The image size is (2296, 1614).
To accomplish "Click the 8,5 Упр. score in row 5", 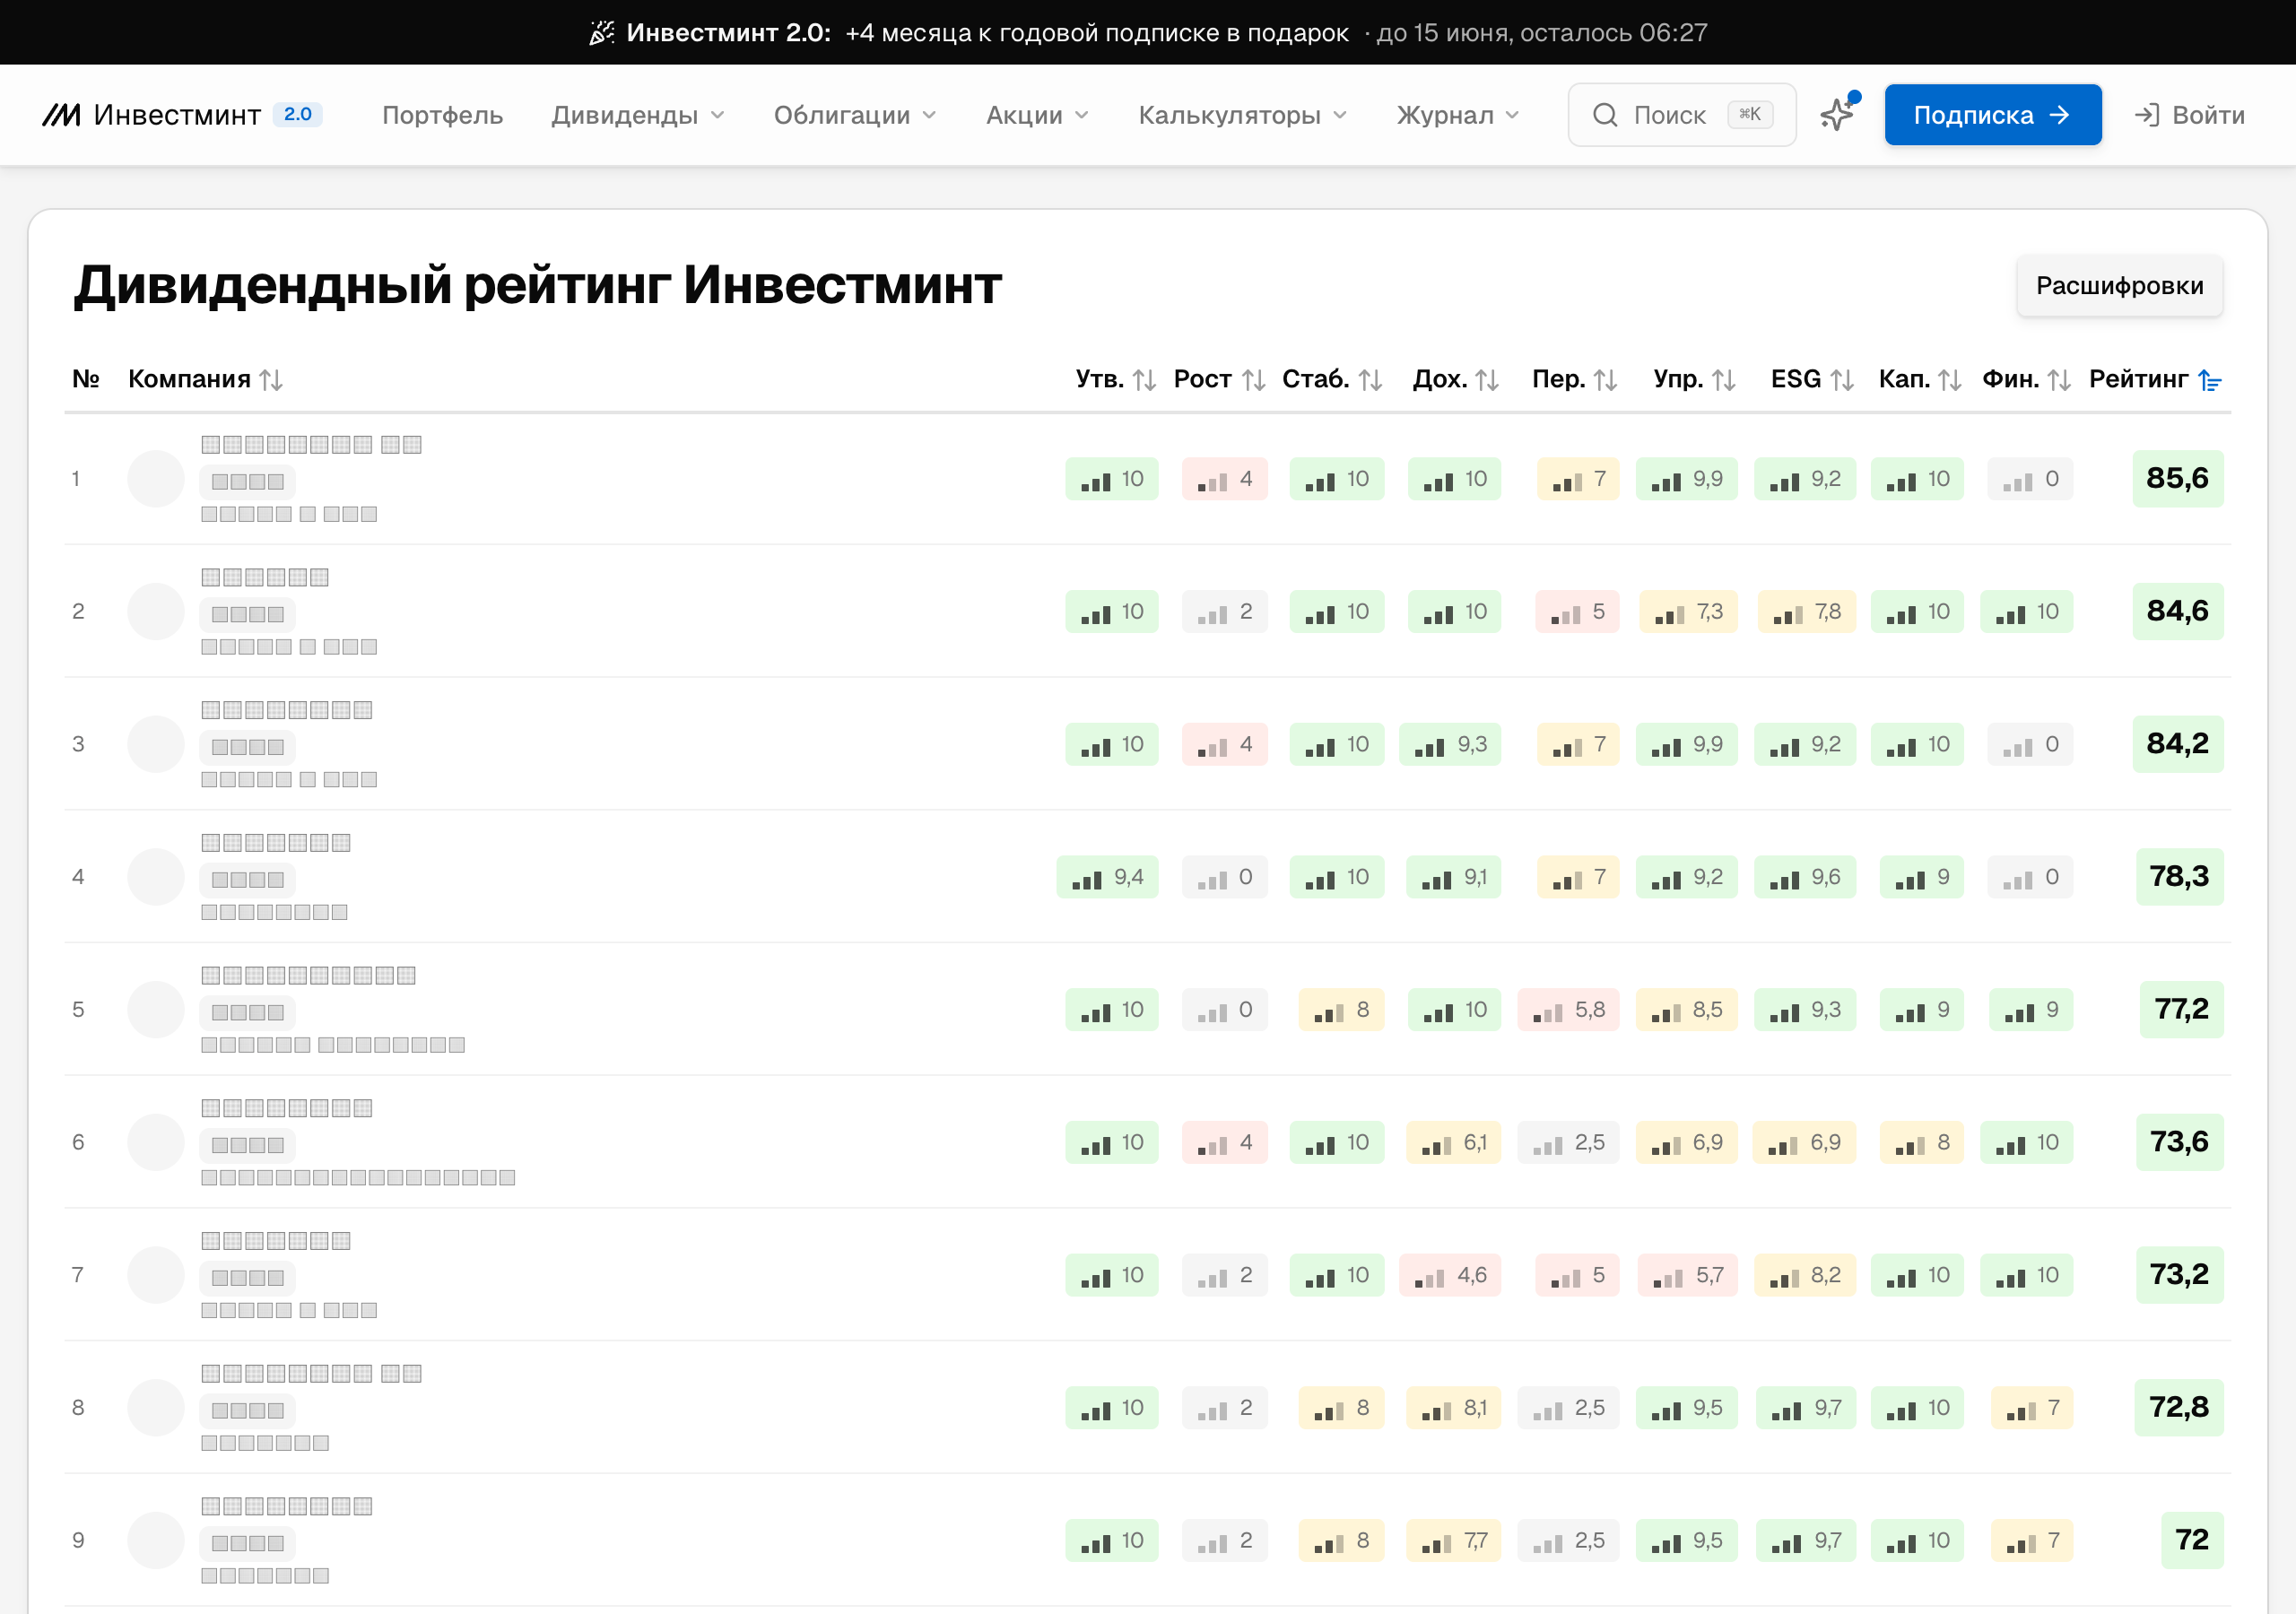I will [1686, 1010].
